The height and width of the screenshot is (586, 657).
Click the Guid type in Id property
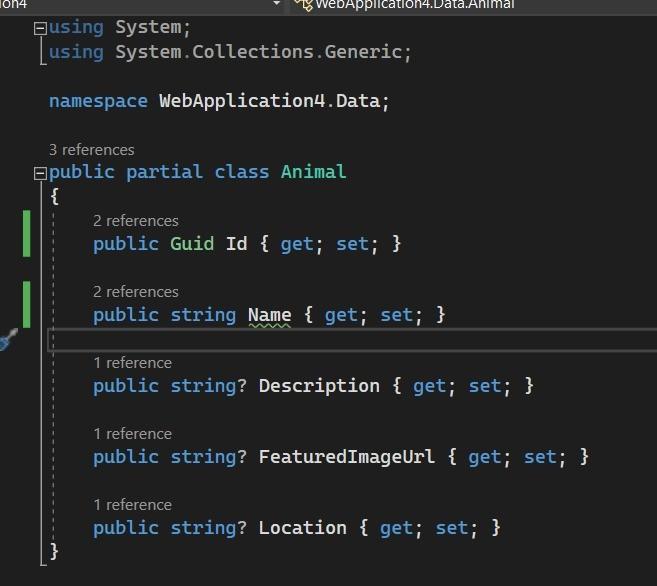point(192,244)
